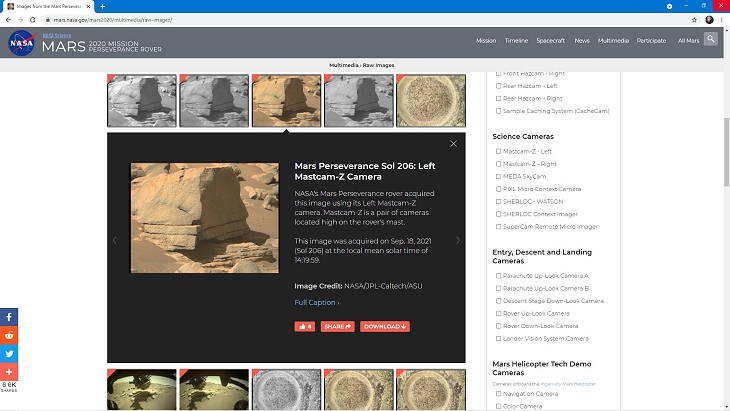
Task: Check Parachute Up-Look Camera A filter
Action: 499,276
